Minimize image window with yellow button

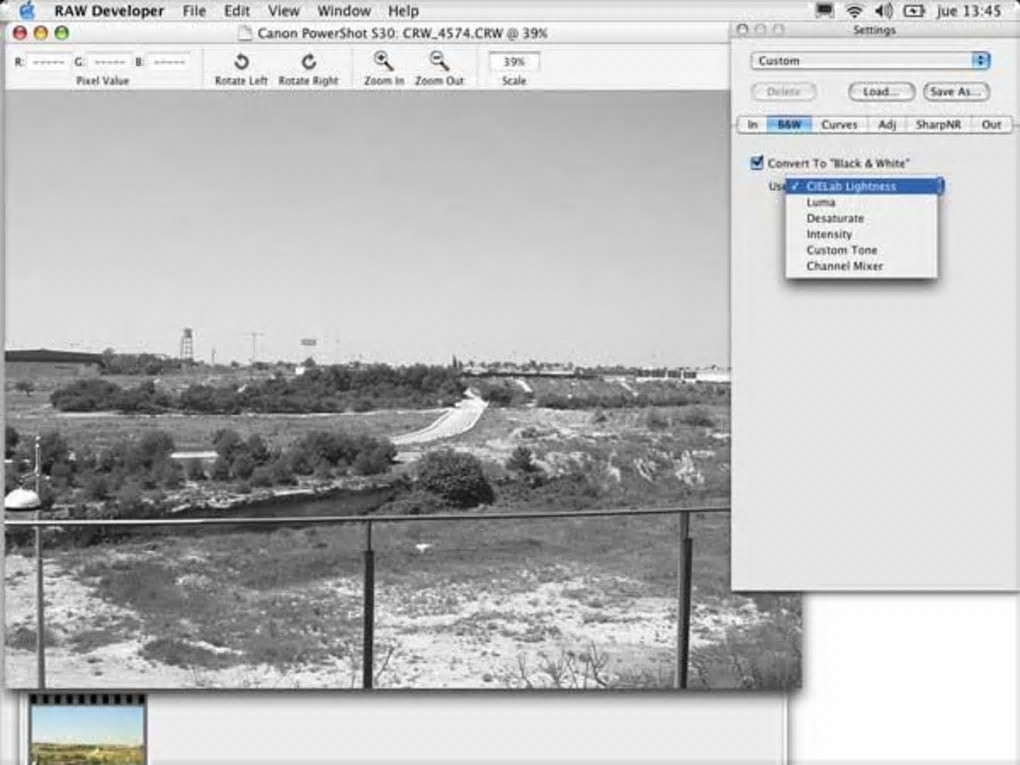pyautogui.click(x=41, y=33)
